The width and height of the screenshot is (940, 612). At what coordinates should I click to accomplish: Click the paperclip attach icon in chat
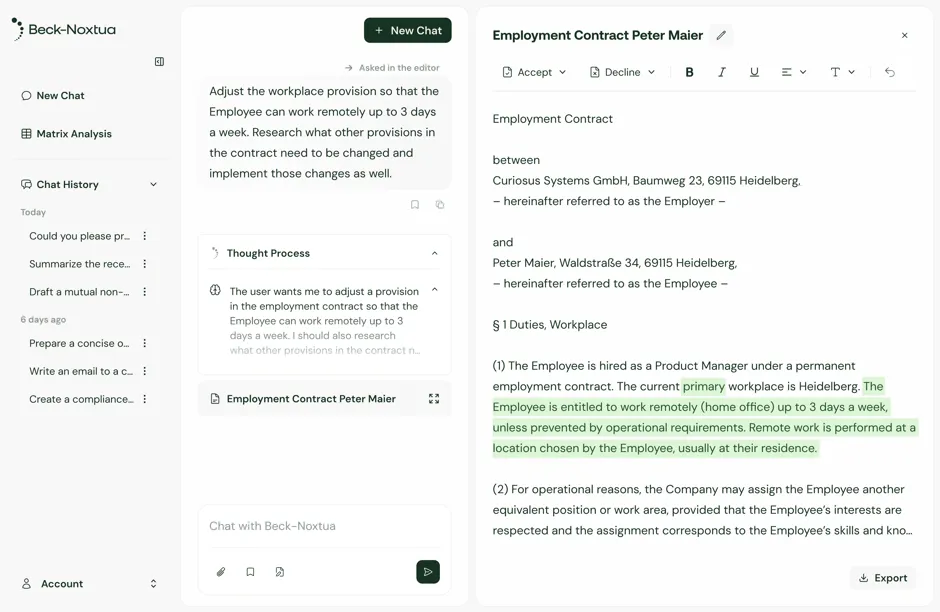point(221,572)
